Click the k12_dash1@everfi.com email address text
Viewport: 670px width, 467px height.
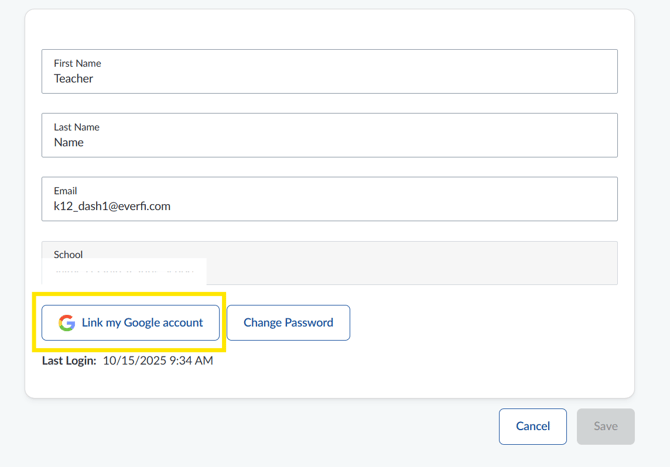112,207
